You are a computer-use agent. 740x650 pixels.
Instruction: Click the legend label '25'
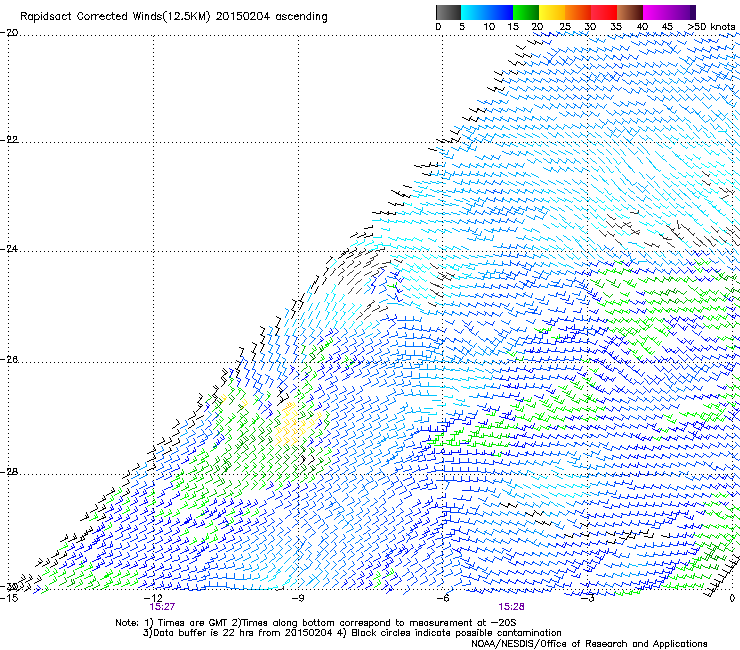pos(565,27)
